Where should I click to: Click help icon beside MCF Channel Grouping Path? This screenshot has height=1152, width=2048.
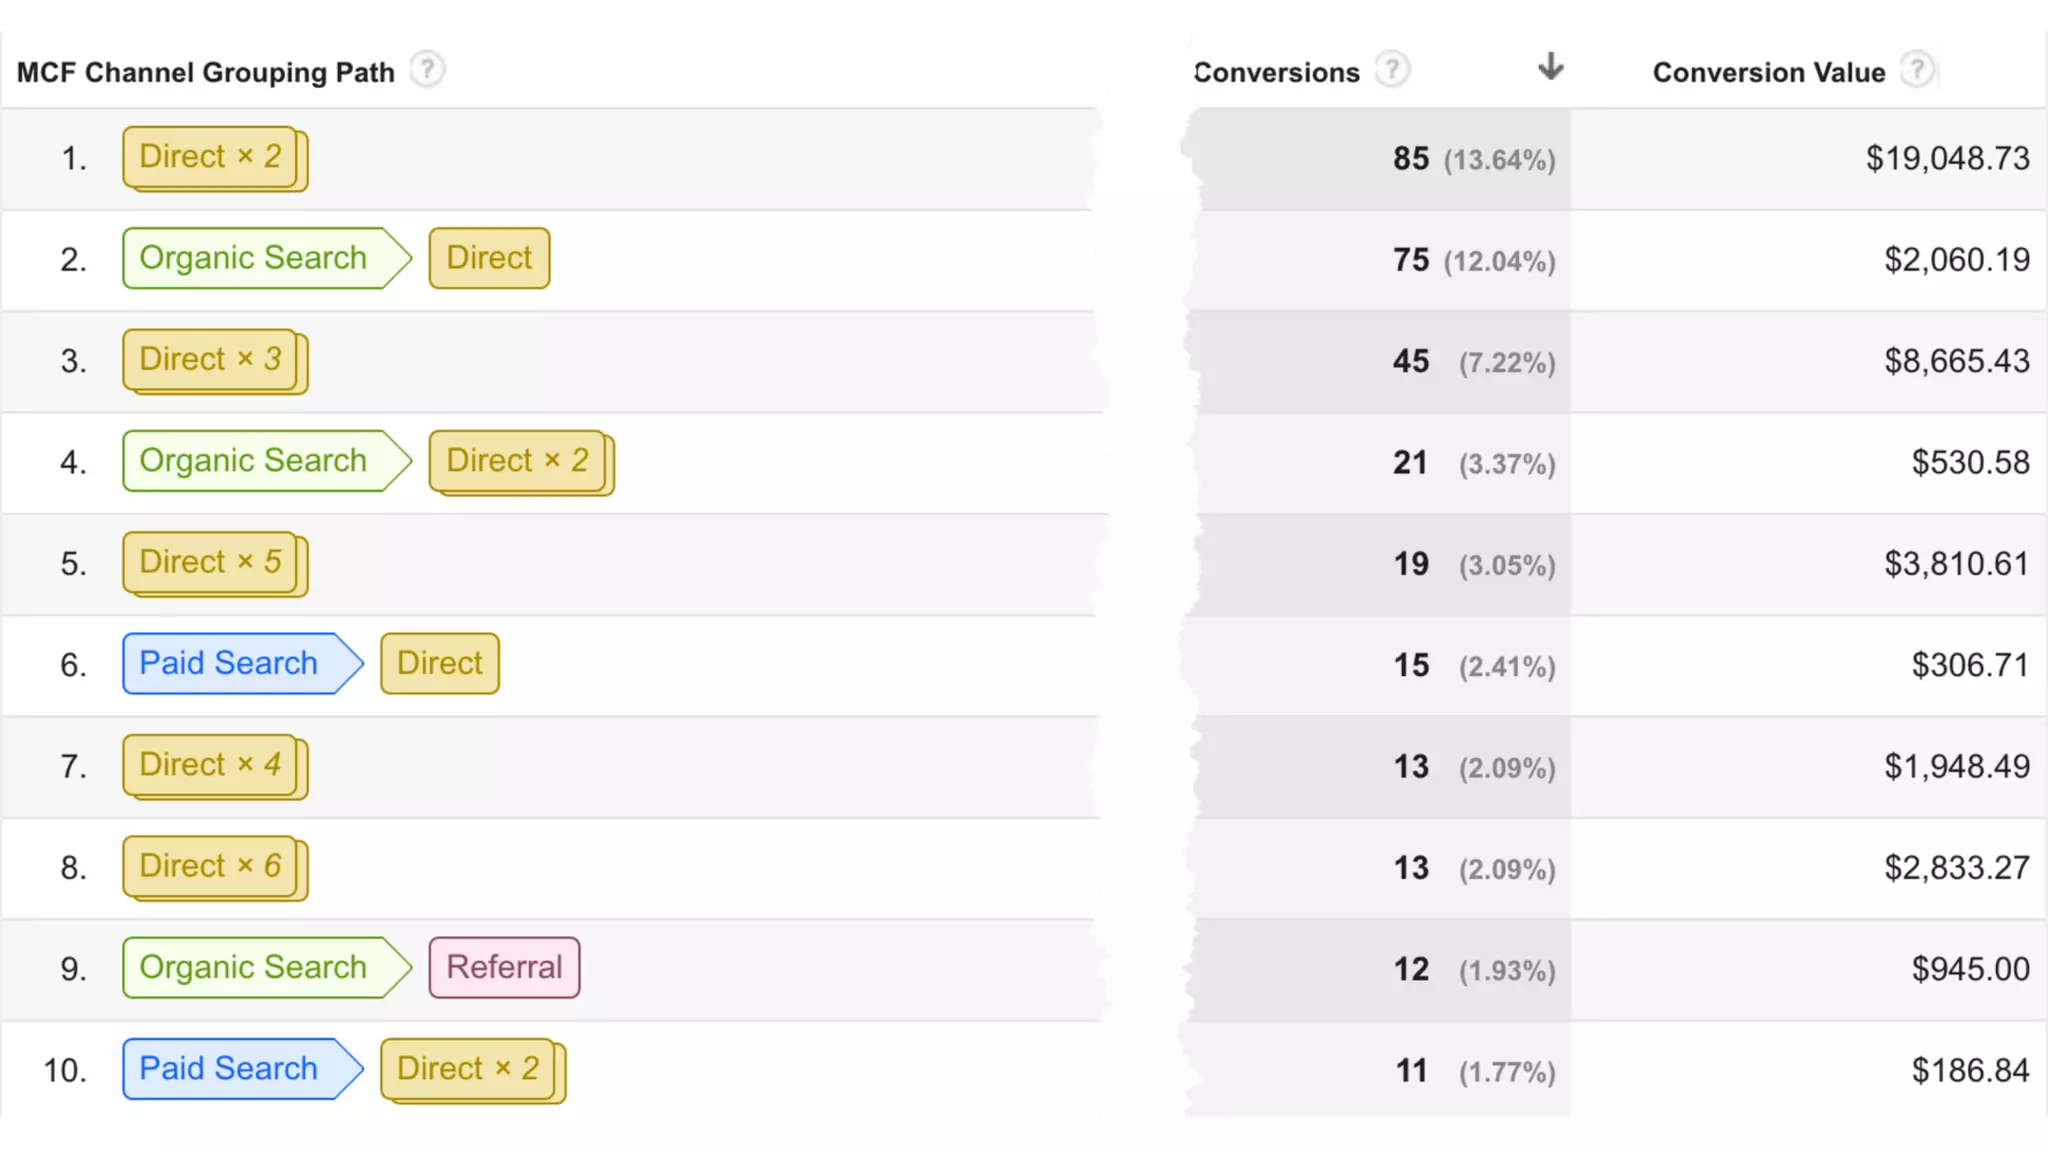coord(427,70)
